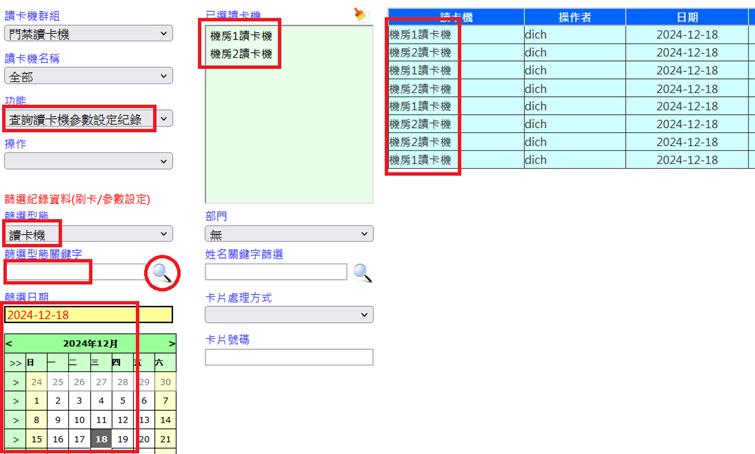Pick day 18 in the calendar
Screen dimensions: 755x454
(101, 439)
